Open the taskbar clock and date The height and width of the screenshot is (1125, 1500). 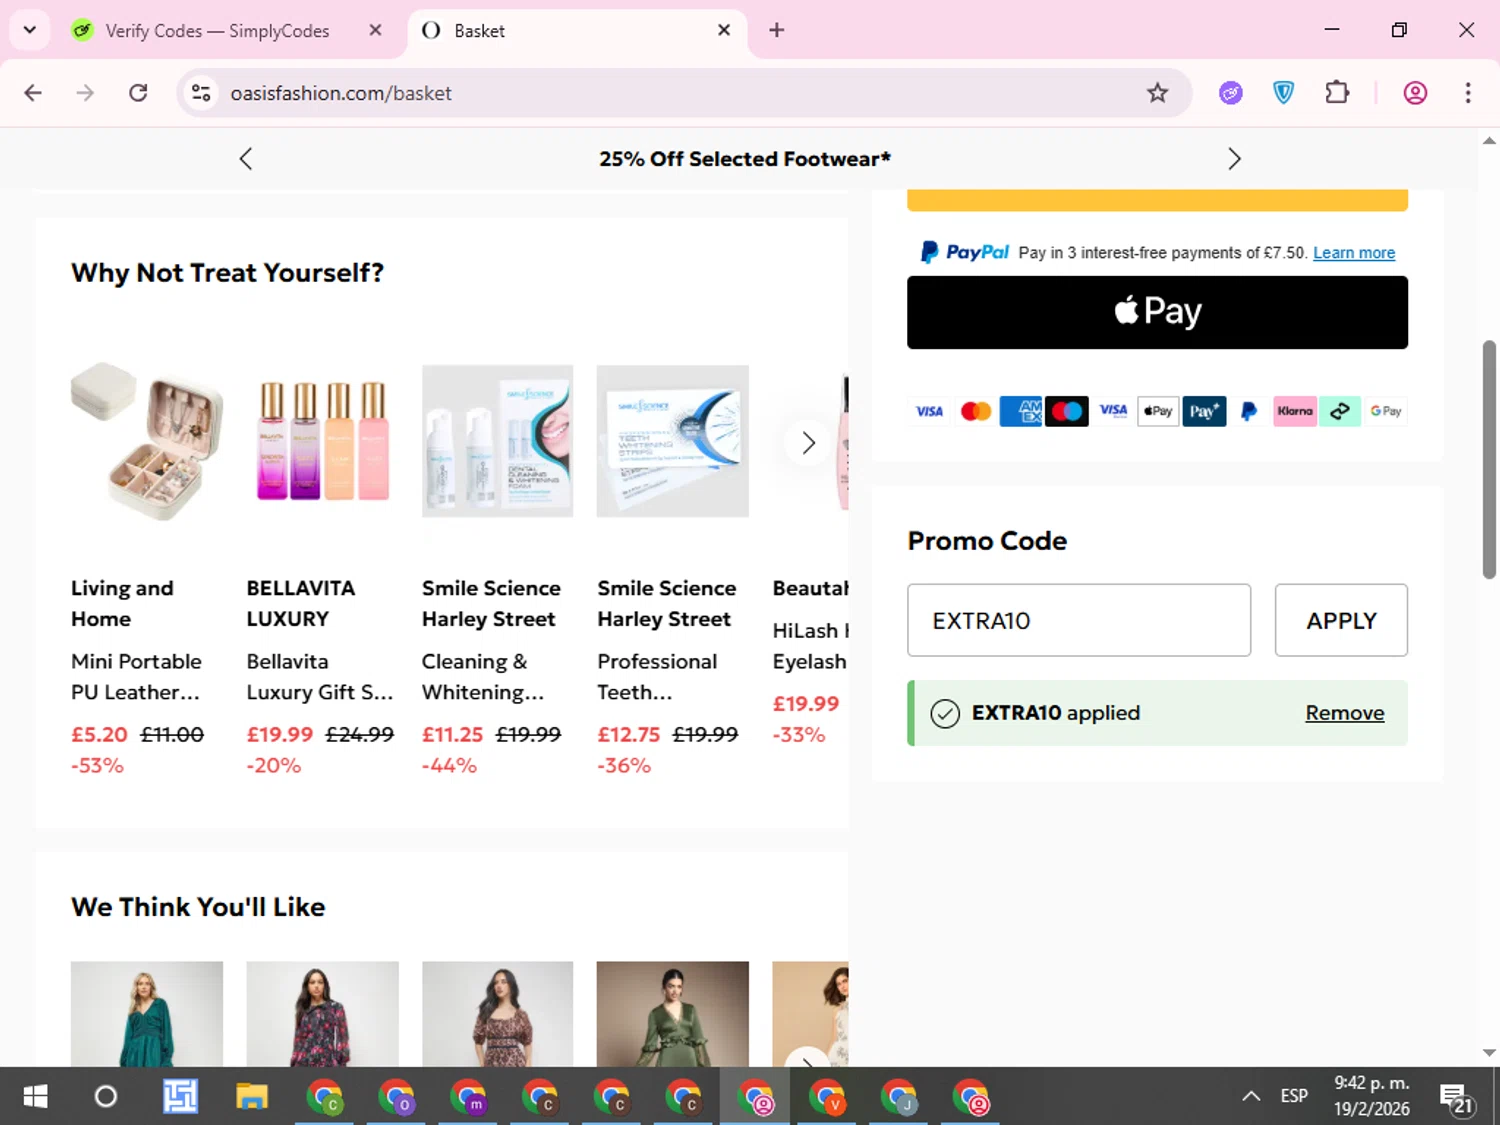(1371, 1096)
